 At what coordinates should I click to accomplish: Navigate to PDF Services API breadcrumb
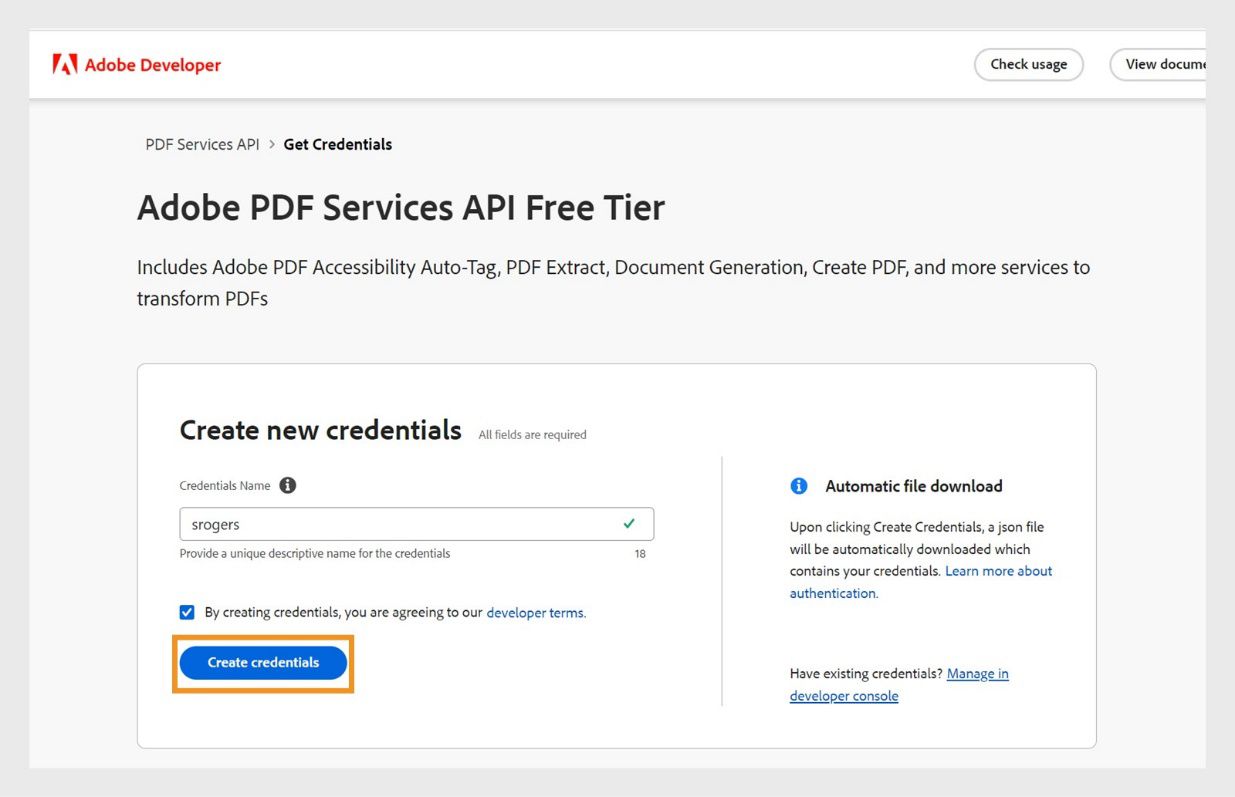tap(203, 144)
